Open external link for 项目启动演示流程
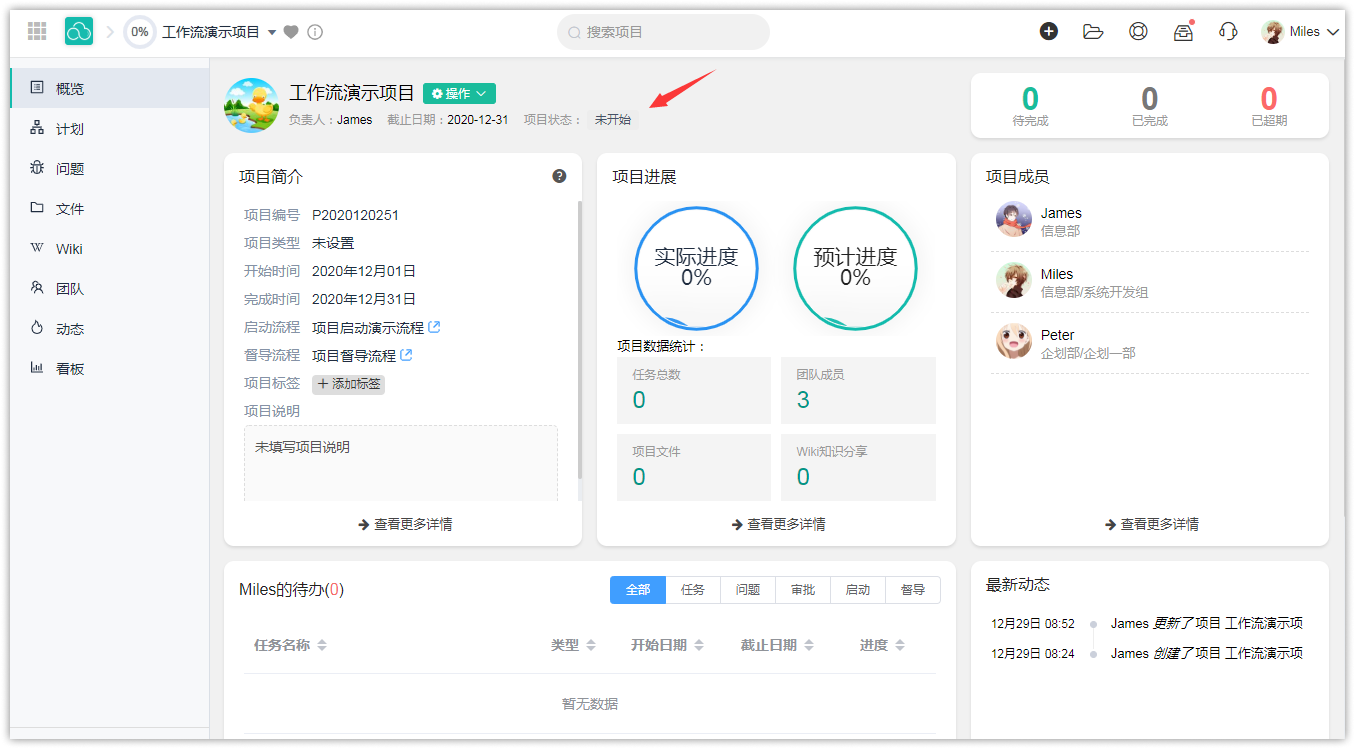This screenshot has width=1355, height=749. coord(434,327)
